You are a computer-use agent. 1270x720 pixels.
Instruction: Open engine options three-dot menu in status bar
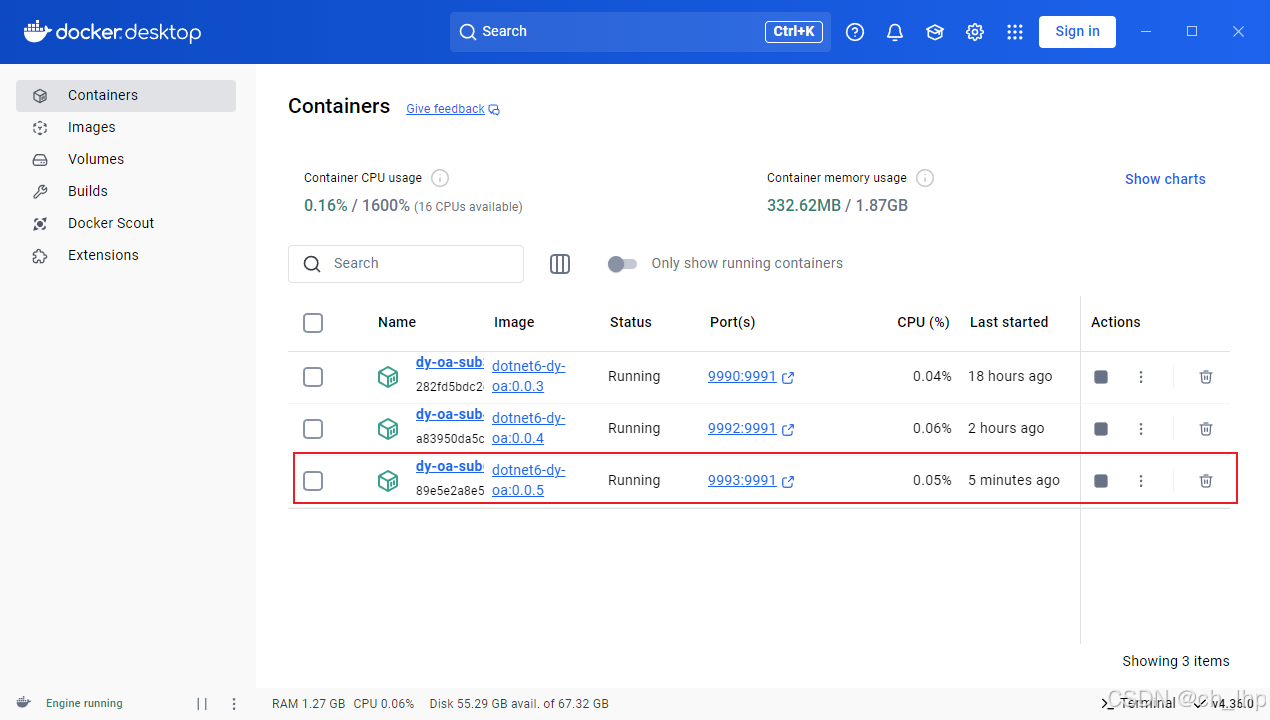(x=234, y=704)
